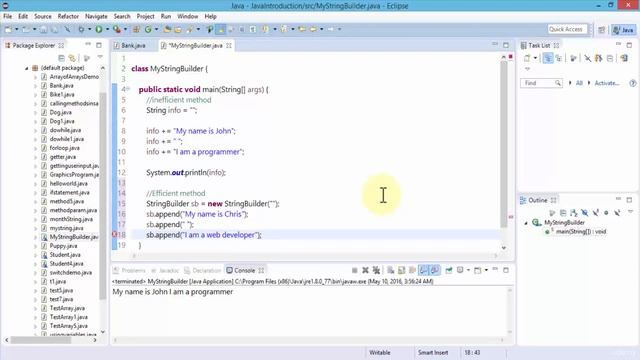Open the New Task dropdown arrow in Task List
The width and height of the screenshot is (640, 360).
click(x=535, y=58)
